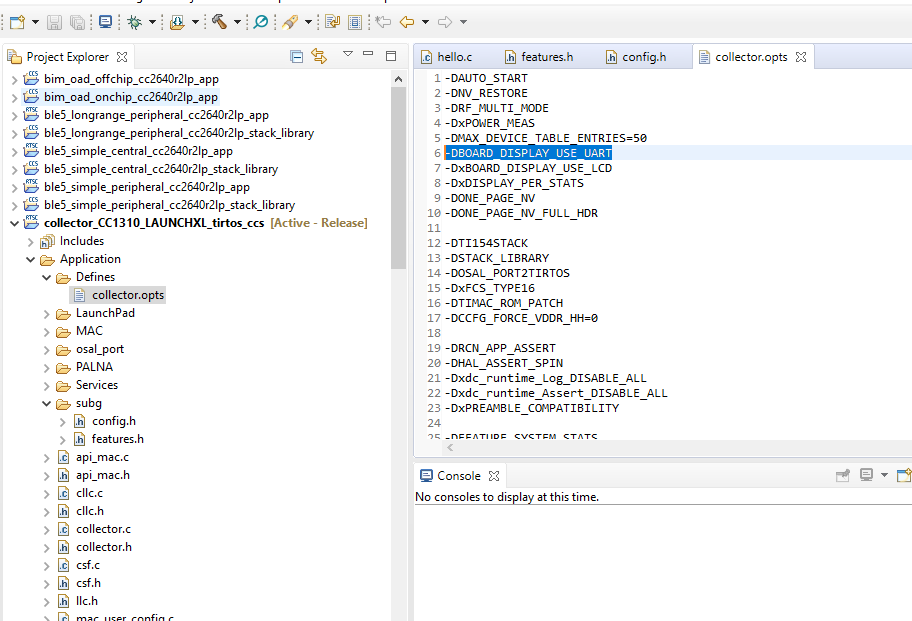Click the New project toolbar icon
912x621 pixels.
[x=17, y=21]
